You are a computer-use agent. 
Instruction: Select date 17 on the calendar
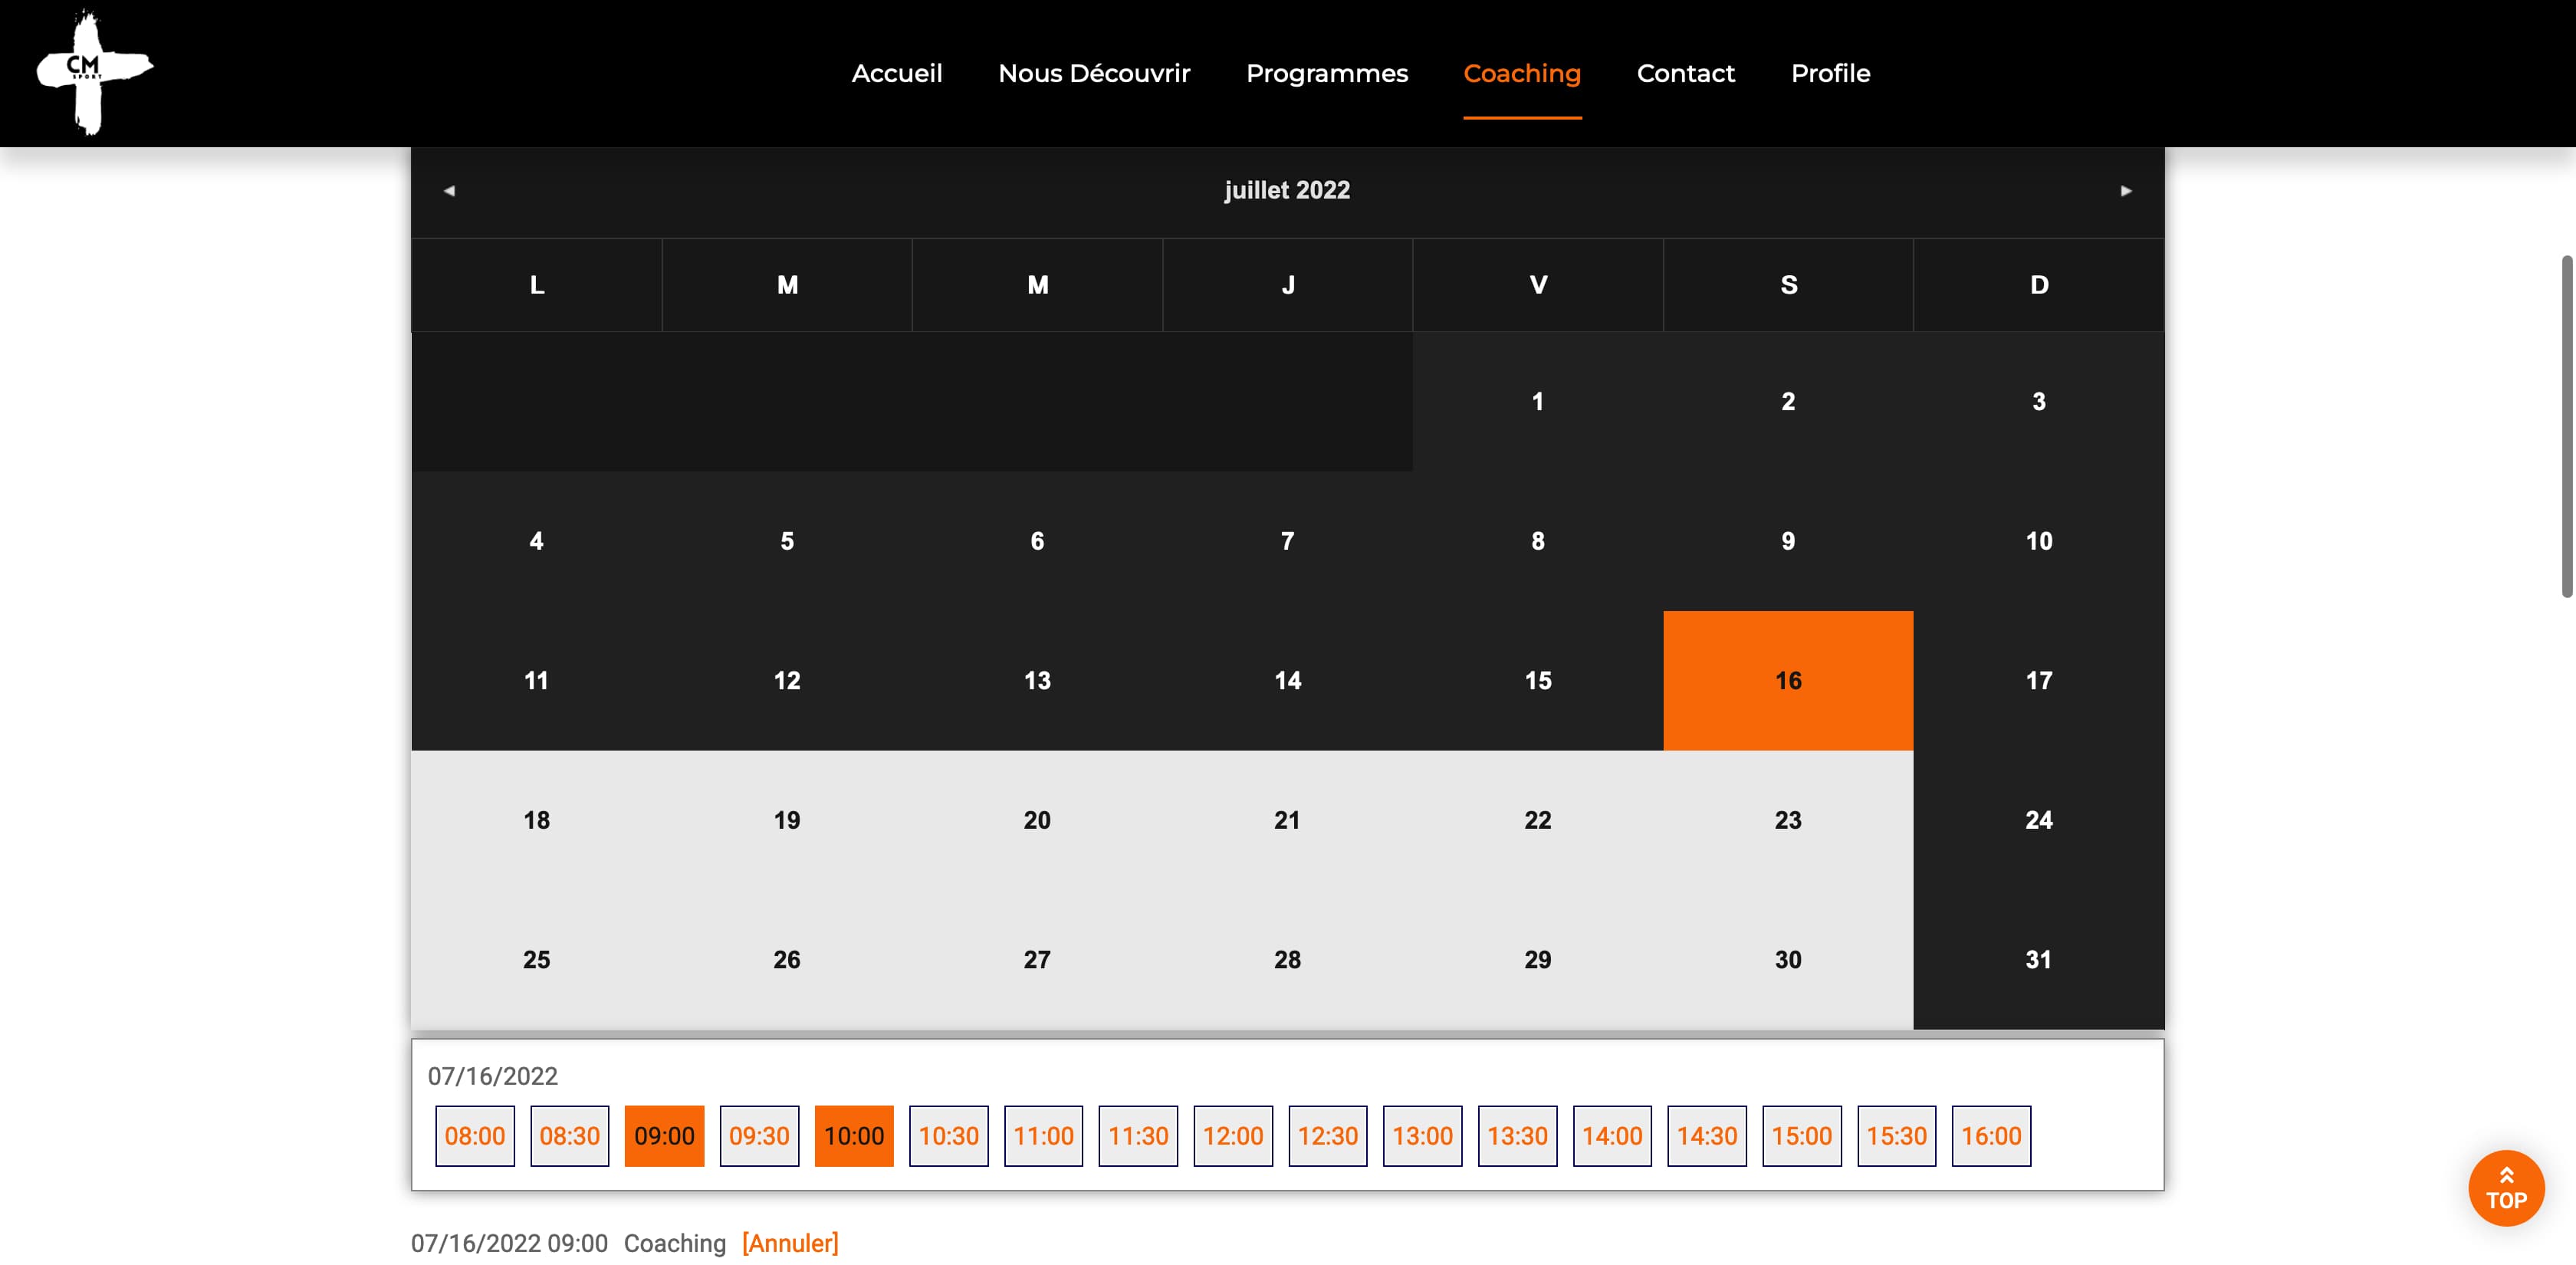tap(2037, 680)
